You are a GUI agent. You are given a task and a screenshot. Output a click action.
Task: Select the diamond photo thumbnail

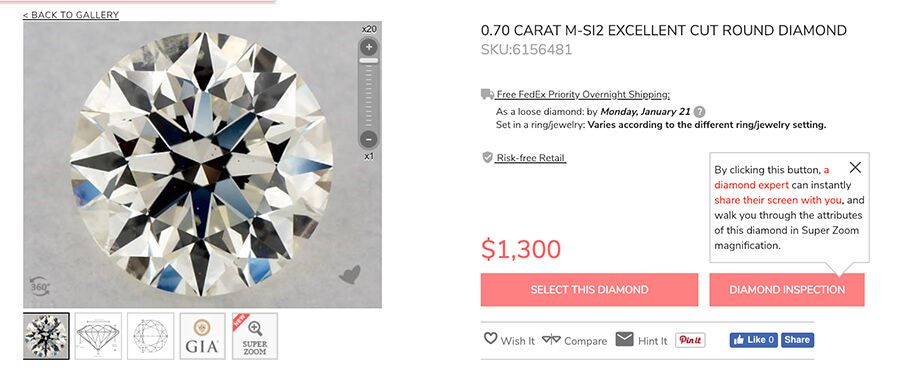click(46, 336)
